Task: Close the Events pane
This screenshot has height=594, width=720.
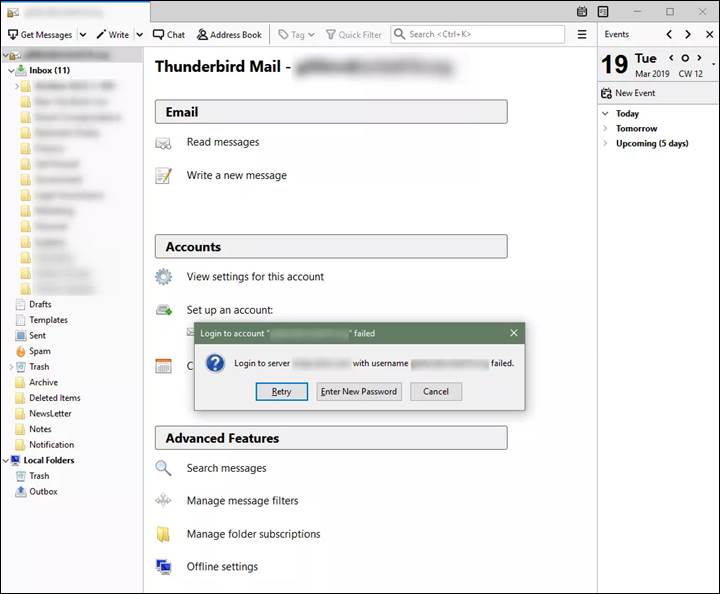Action: click(x=709, y=34)
